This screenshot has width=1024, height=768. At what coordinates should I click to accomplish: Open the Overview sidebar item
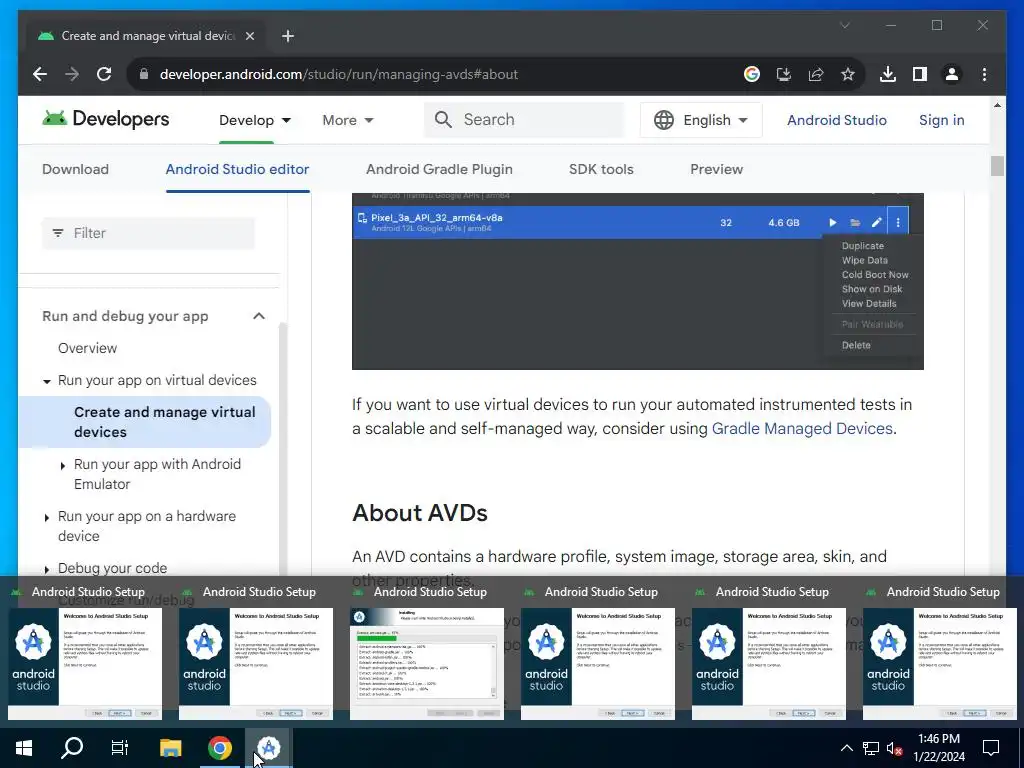(88, 348)
